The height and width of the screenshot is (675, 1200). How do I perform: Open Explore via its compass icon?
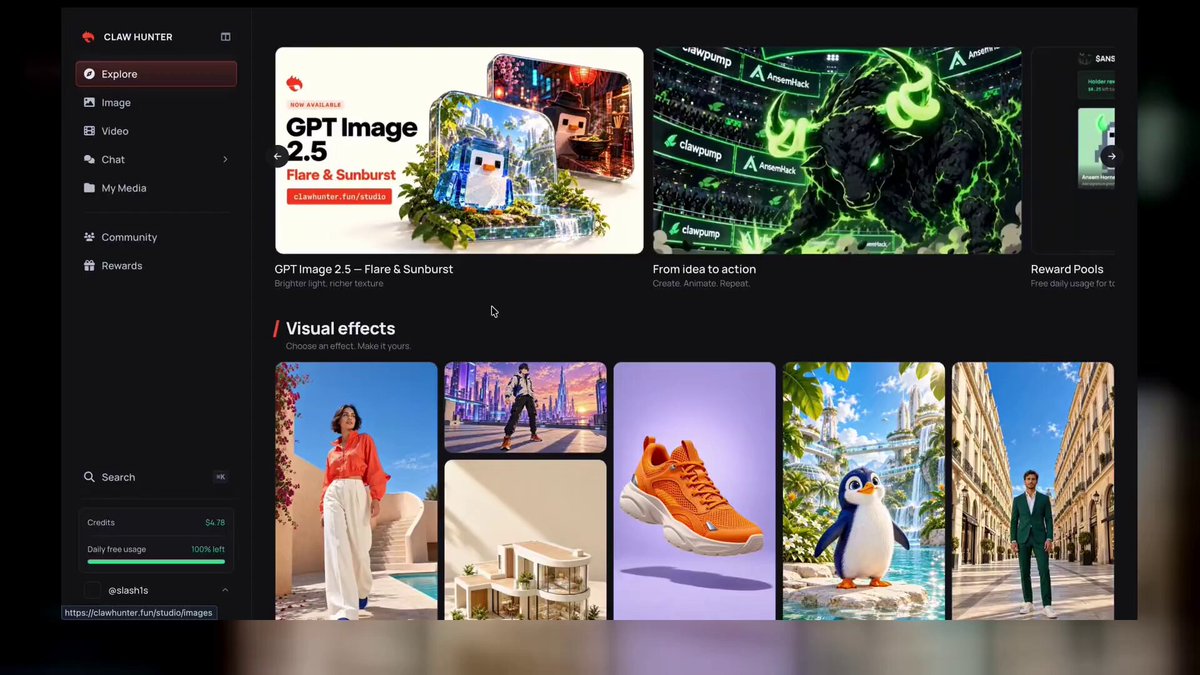click(89, 74)
